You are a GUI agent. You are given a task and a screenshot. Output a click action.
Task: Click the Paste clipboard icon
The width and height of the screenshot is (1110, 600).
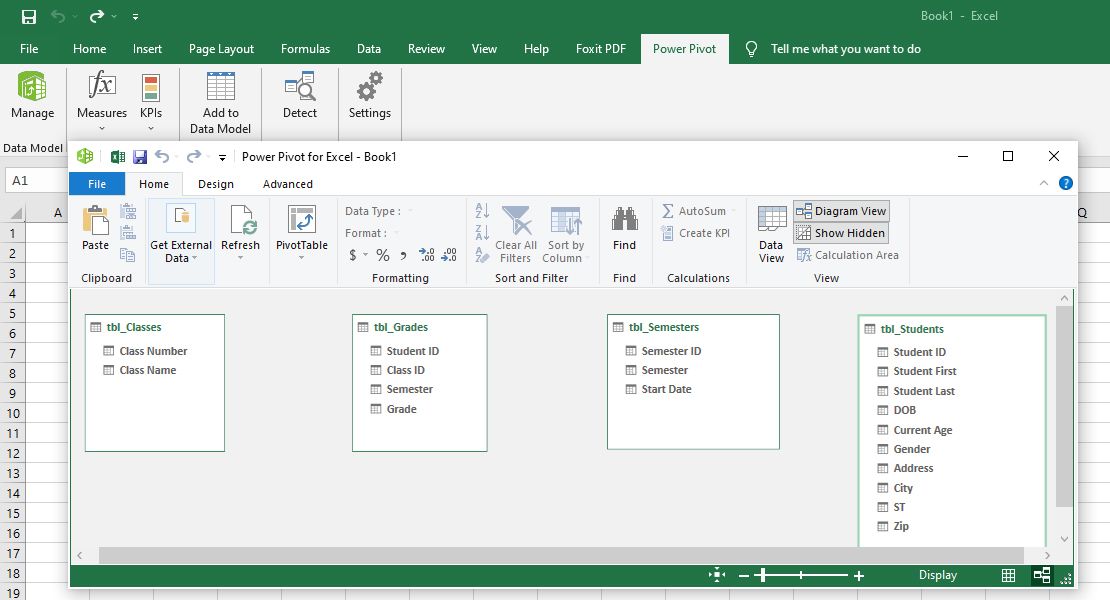[95, 222]
